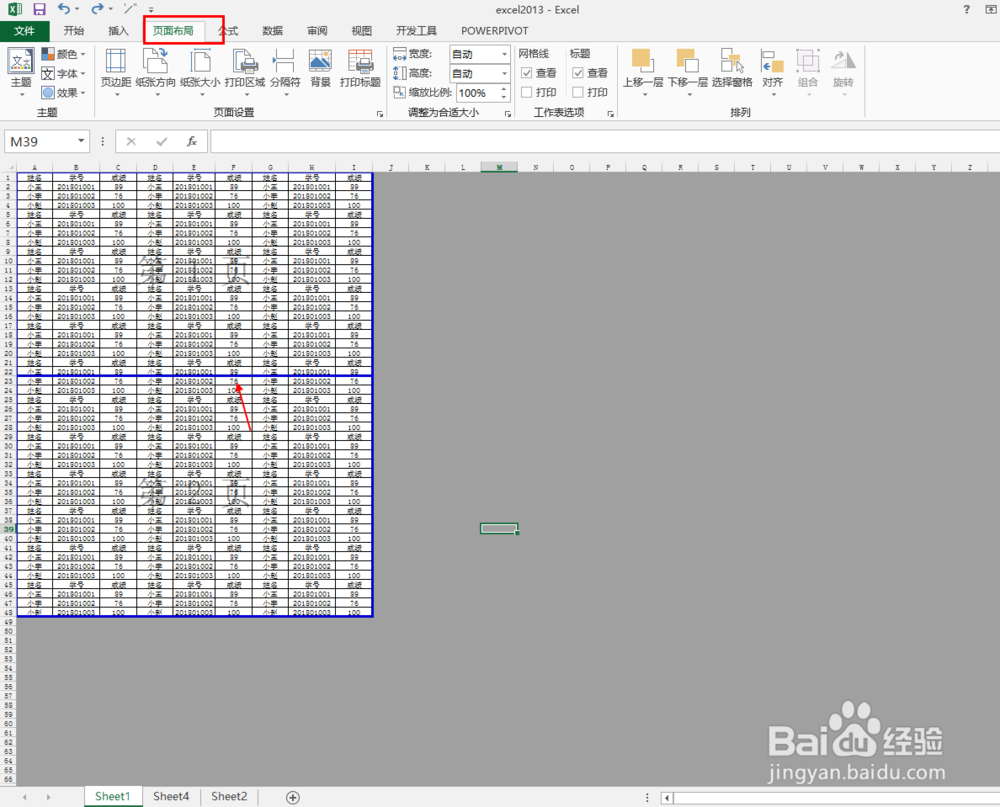This screenshot has height=807, width=1000.
Task: Open the Name Box dropdown arrow
Action: point(81,141)
